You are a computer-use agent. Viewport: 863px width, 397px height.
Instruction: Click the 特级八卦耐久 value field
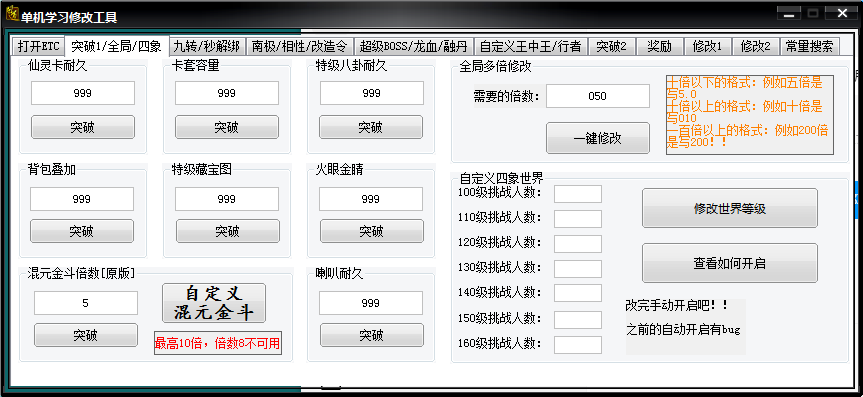point(372,93)
